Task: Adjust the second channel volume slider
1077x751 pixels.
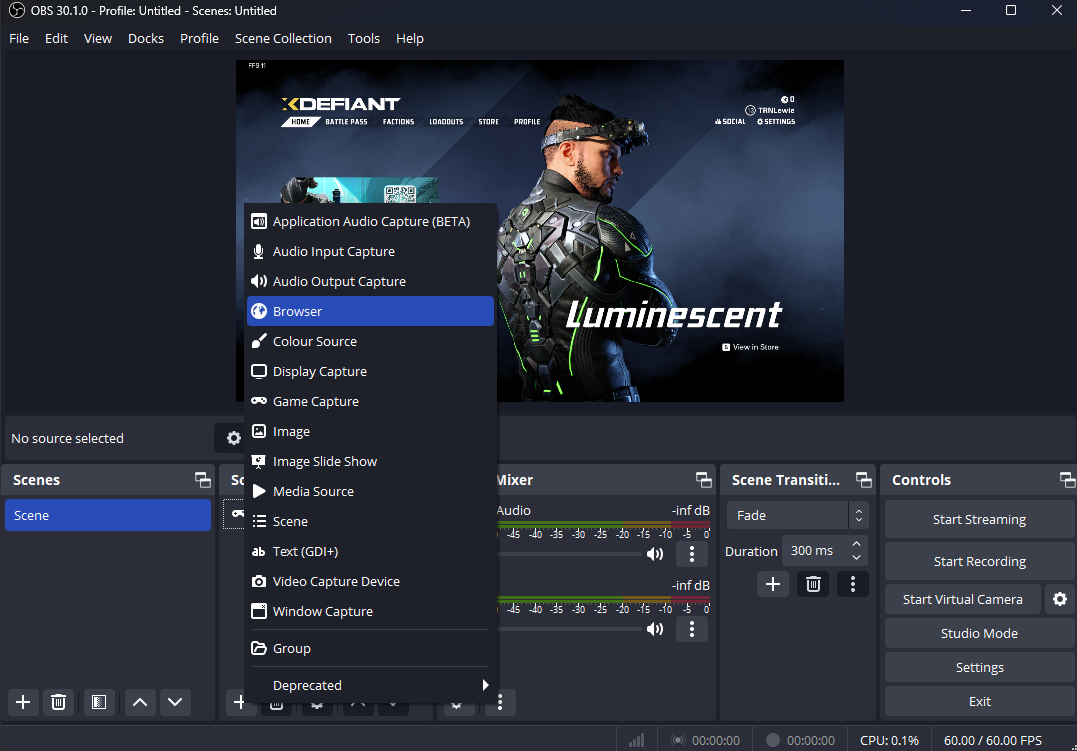Action: tap(569, 629)
